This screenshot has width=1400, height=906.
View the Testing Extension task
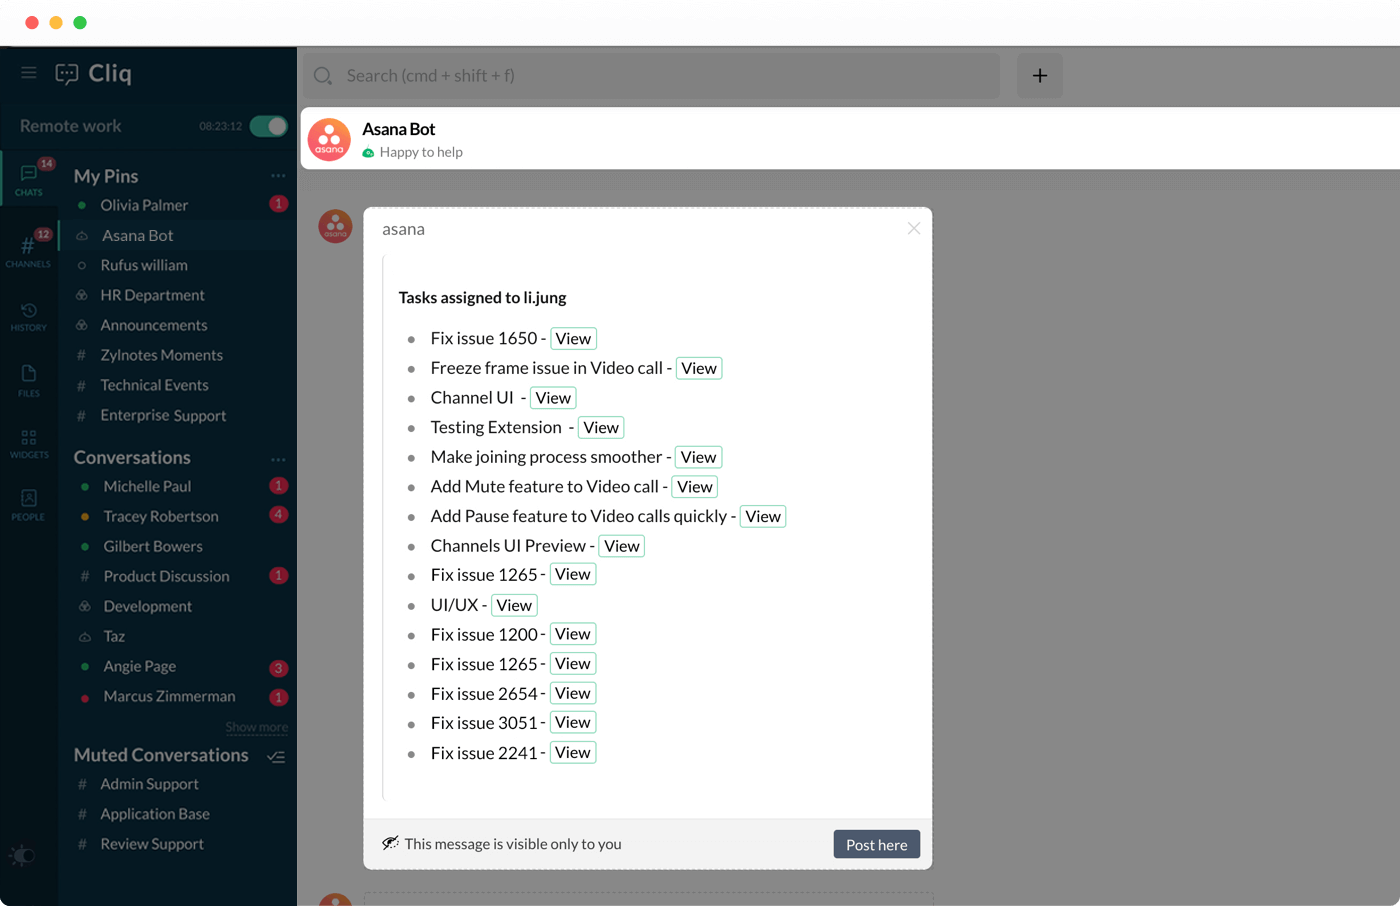point(601,428)
